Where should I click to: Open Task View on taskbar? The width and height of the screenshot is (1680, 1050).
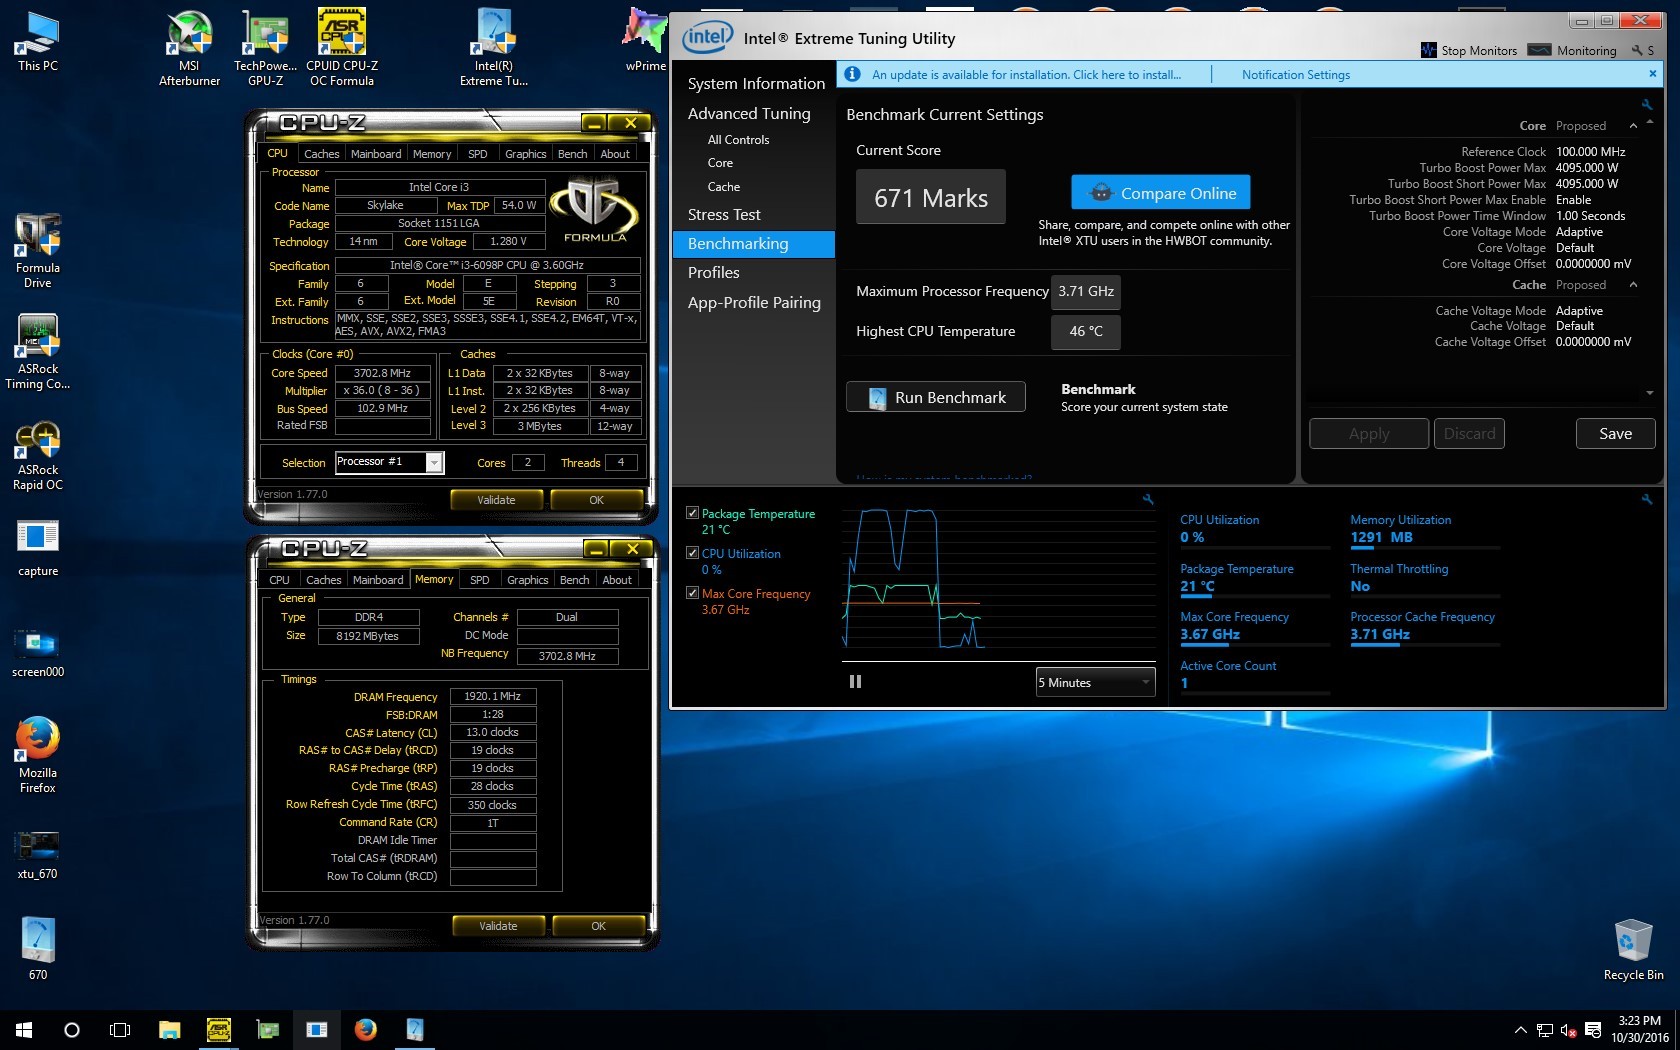tap(120, 1029)
